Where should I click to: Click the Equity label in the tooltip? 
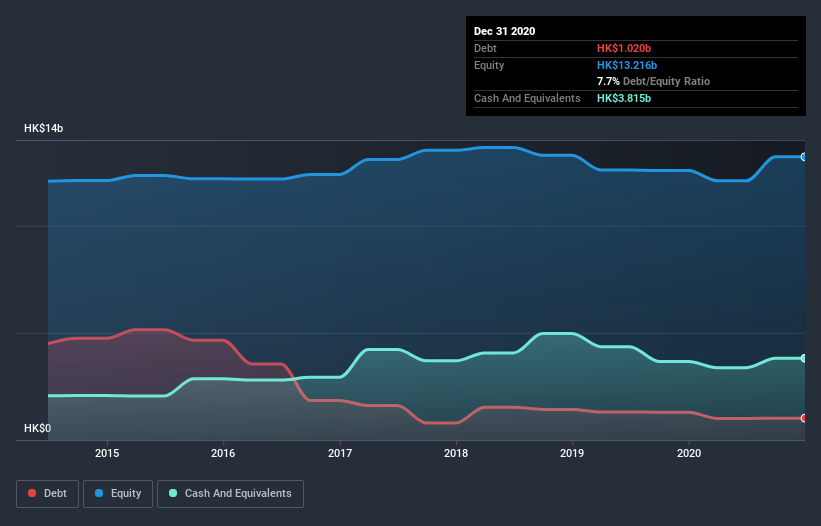coord(489,65)
